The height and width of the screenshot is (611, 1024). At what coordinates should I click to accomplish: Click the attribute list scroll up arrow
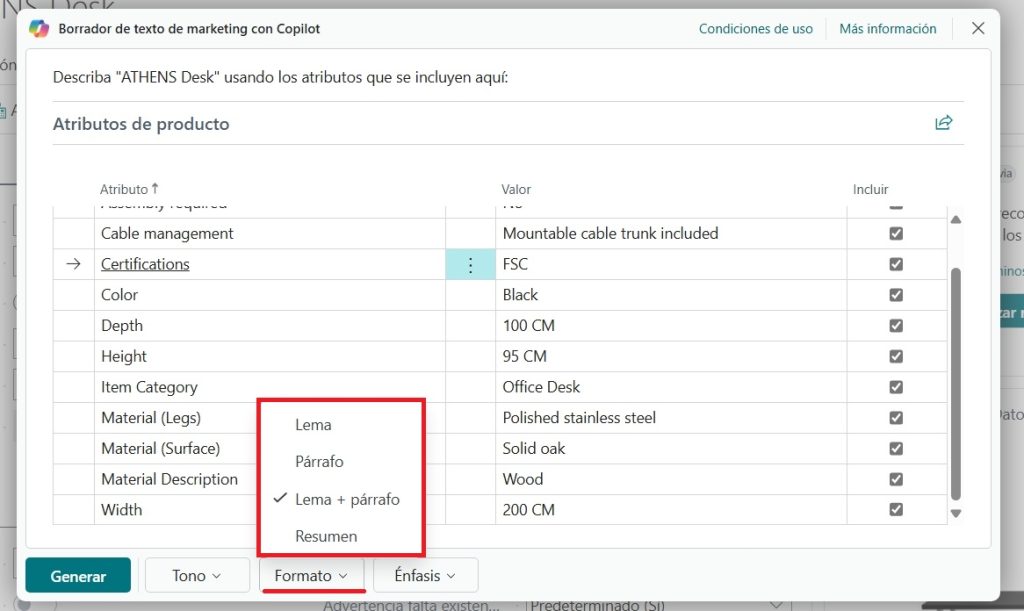(955, 220)
